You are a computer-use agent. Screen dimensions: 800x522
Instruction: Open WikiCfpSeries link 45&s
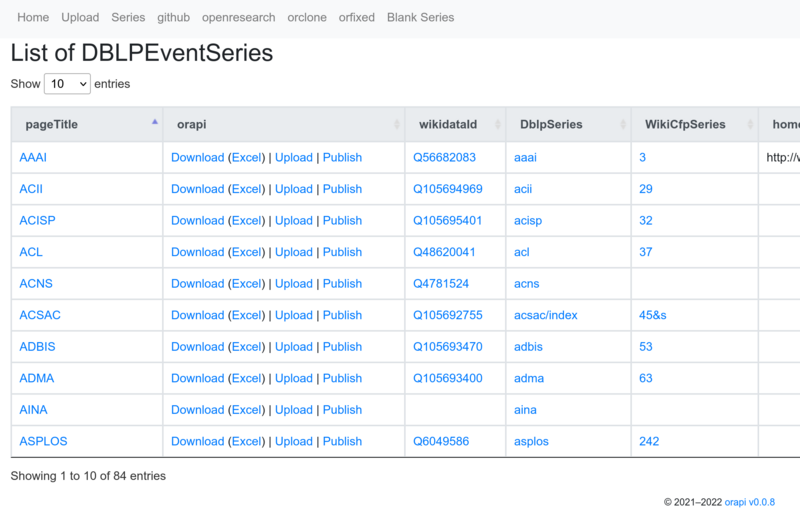tap(653, 315)
